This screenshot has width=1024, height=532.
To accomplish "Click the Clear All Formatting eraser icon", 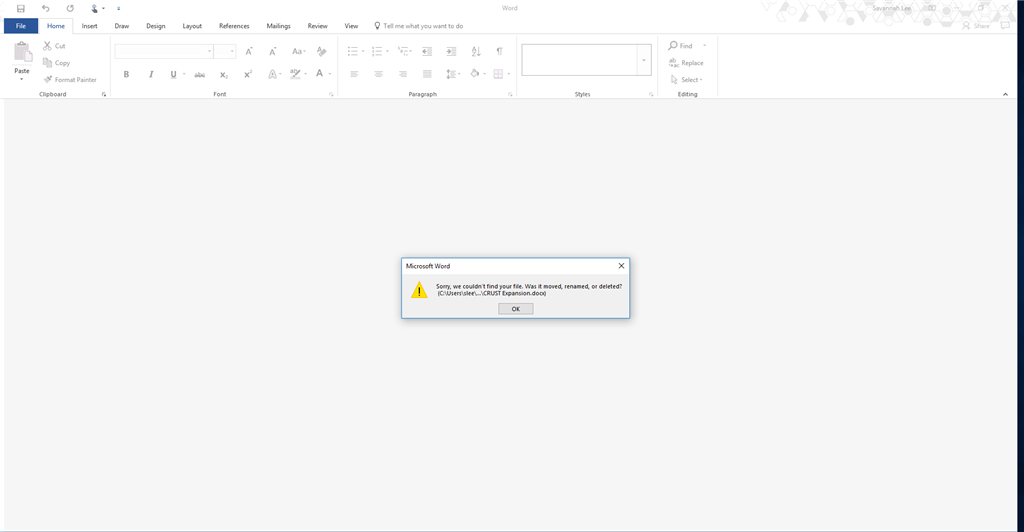I will [321, 52].
